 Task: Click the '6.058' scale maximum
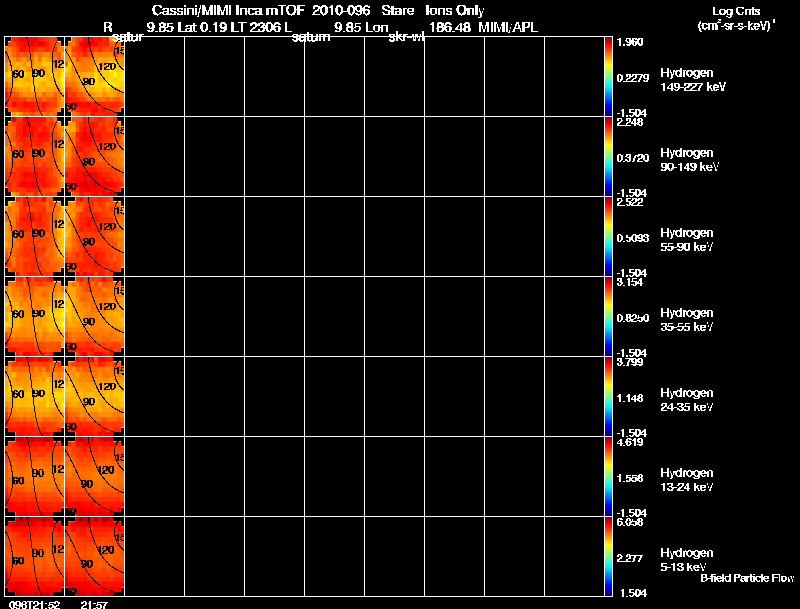point(630,522)
